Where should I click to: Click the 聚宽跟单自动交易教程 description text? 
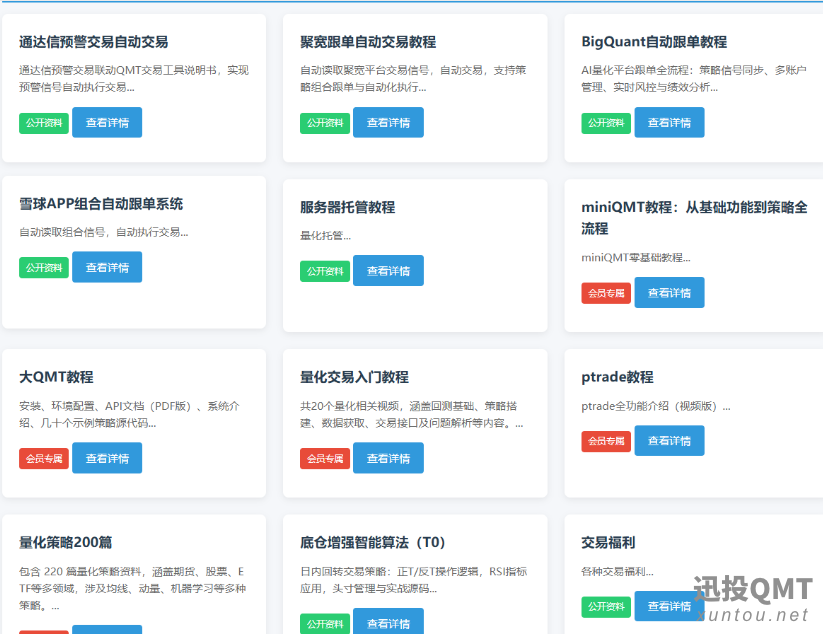tap(413, 78)
